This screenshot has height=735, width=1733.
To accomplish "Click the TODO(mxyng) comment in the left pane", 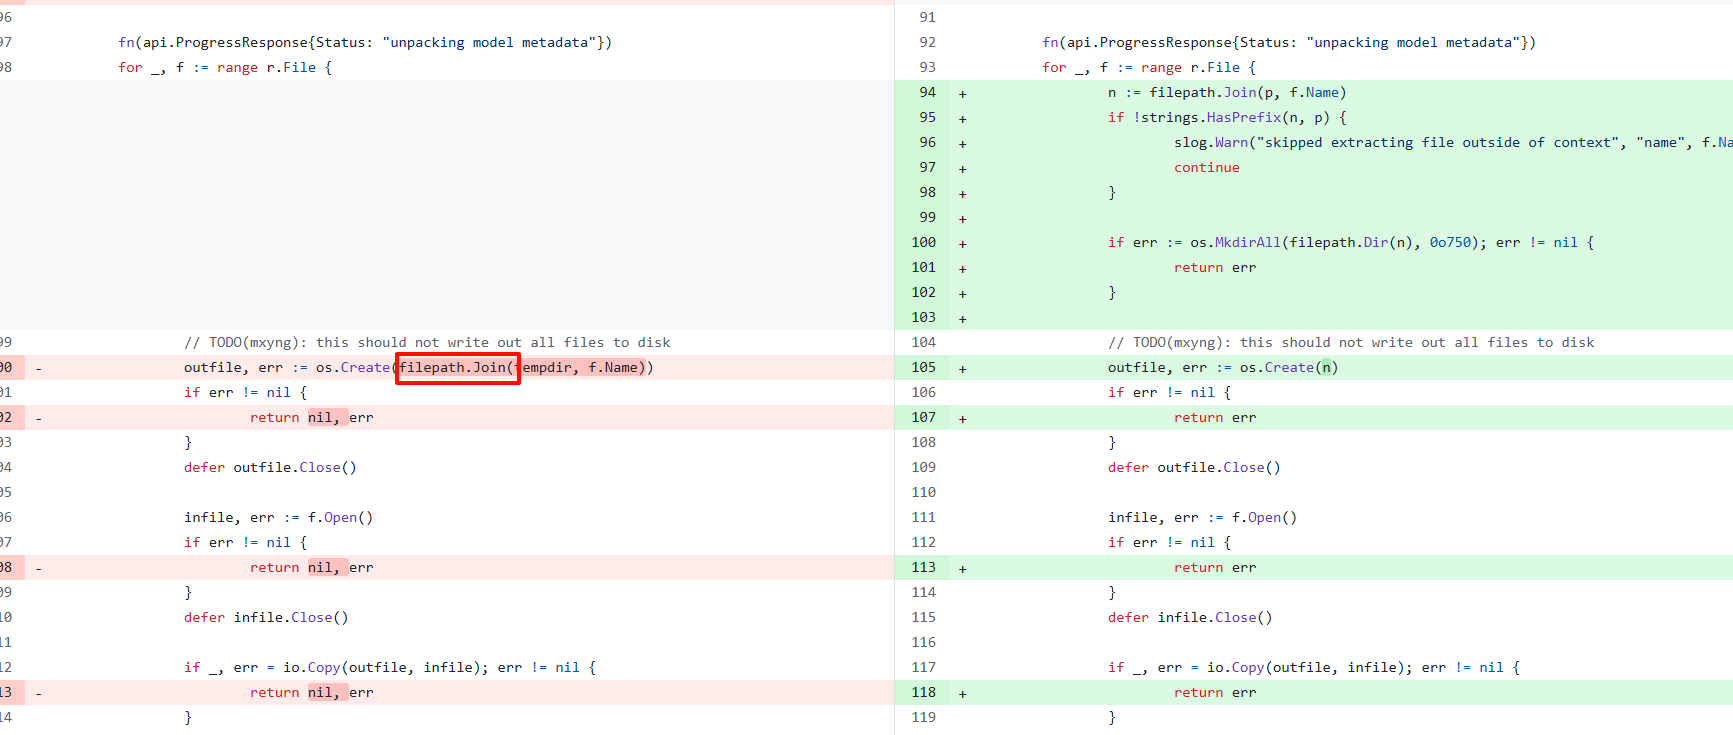I will click(x=427, y=342).
